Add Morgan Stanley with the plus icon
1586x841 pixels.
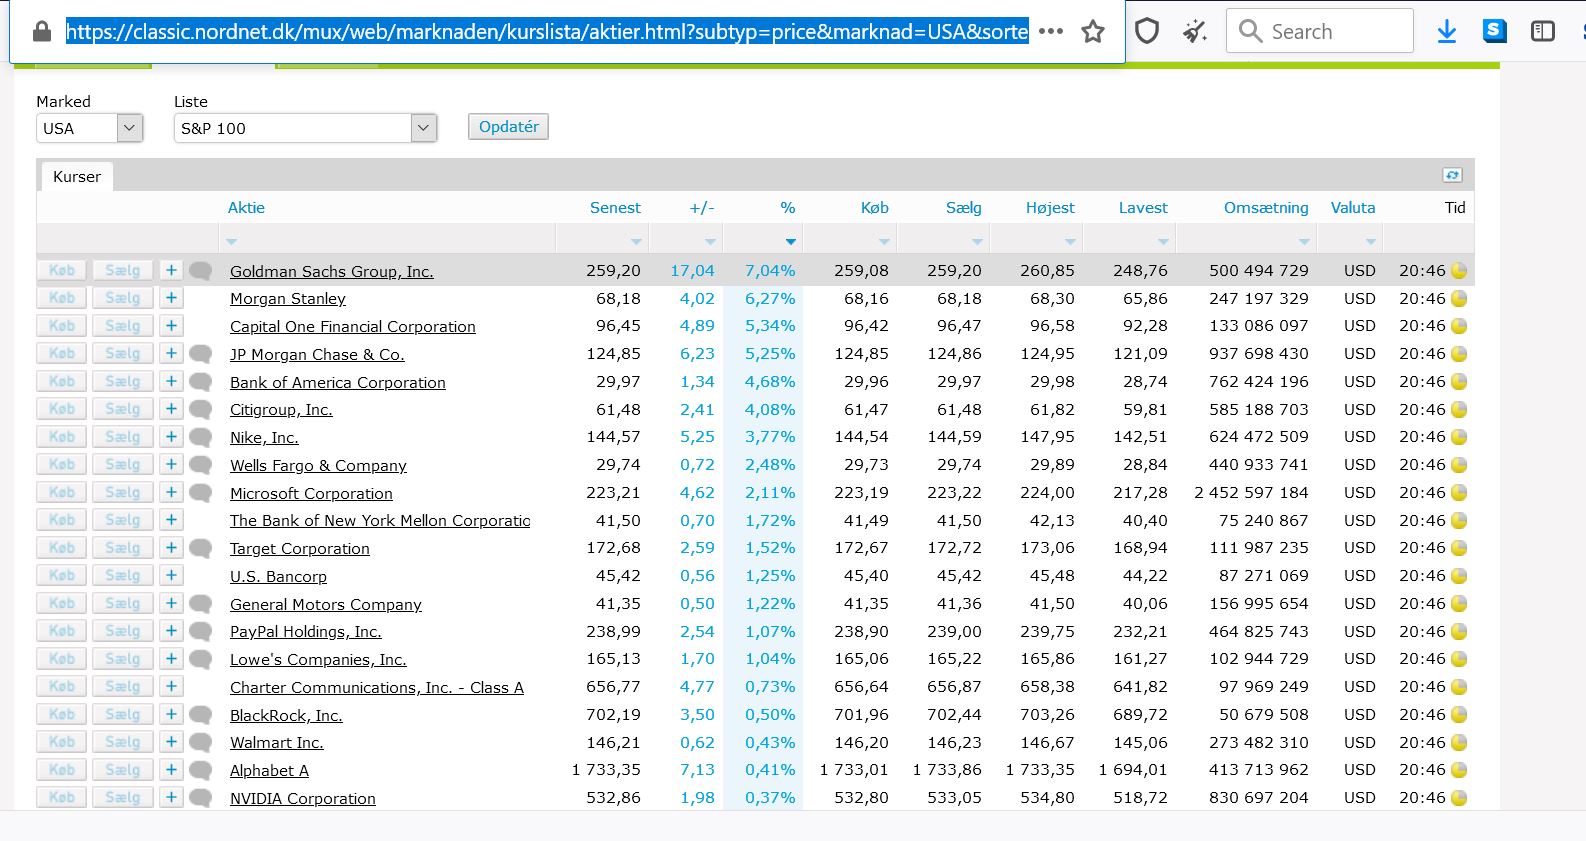171,298
